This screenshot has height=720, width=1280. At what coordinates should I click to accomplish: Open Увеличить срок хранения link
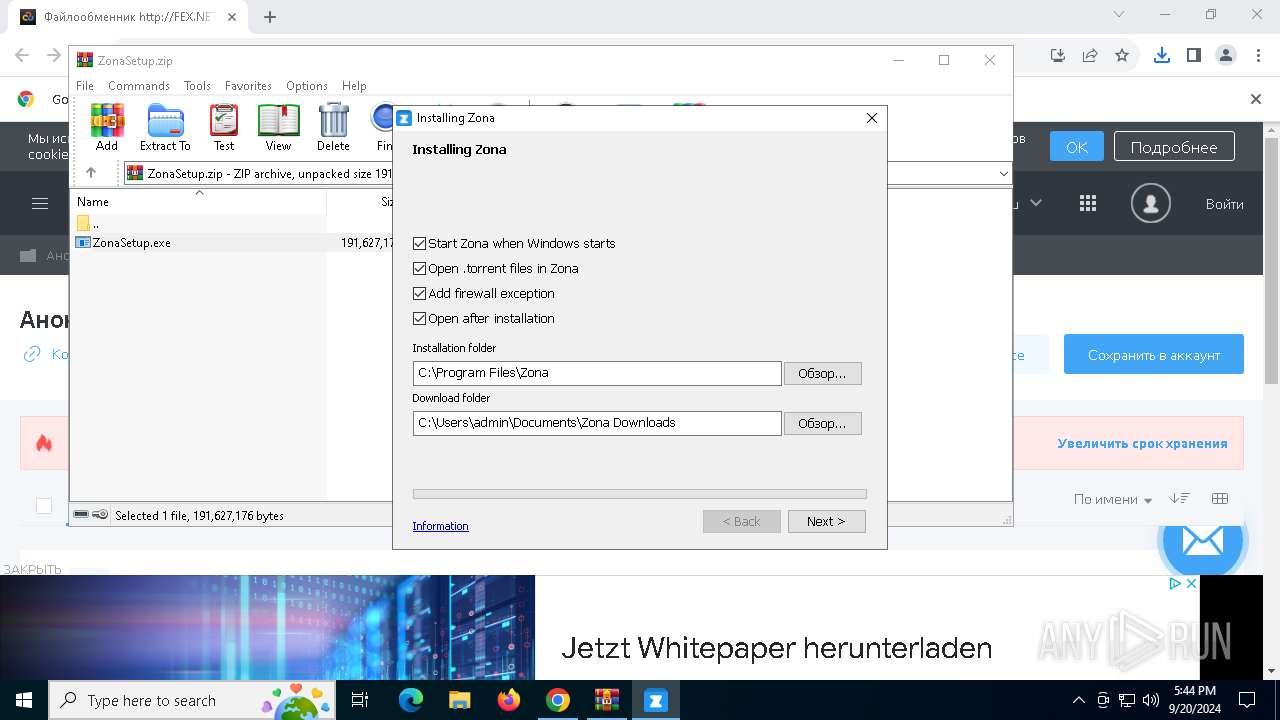point(1142,444)
